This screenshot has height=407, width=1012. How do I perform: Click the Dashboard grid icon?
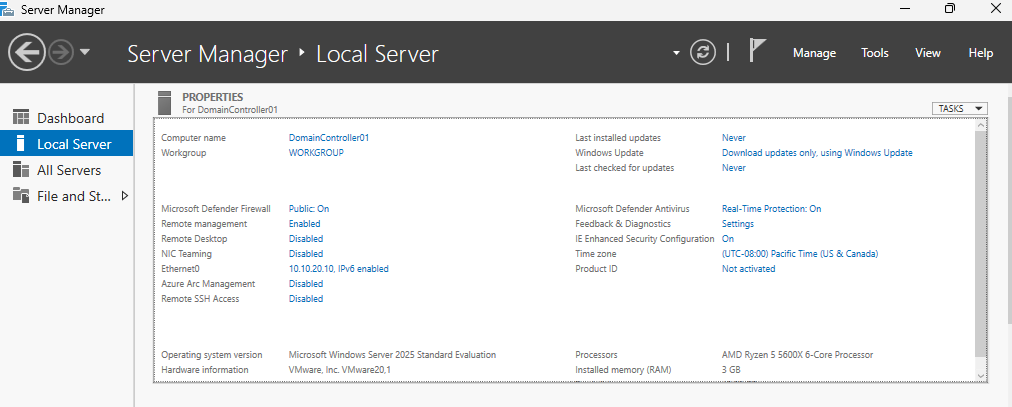point(21,117)
